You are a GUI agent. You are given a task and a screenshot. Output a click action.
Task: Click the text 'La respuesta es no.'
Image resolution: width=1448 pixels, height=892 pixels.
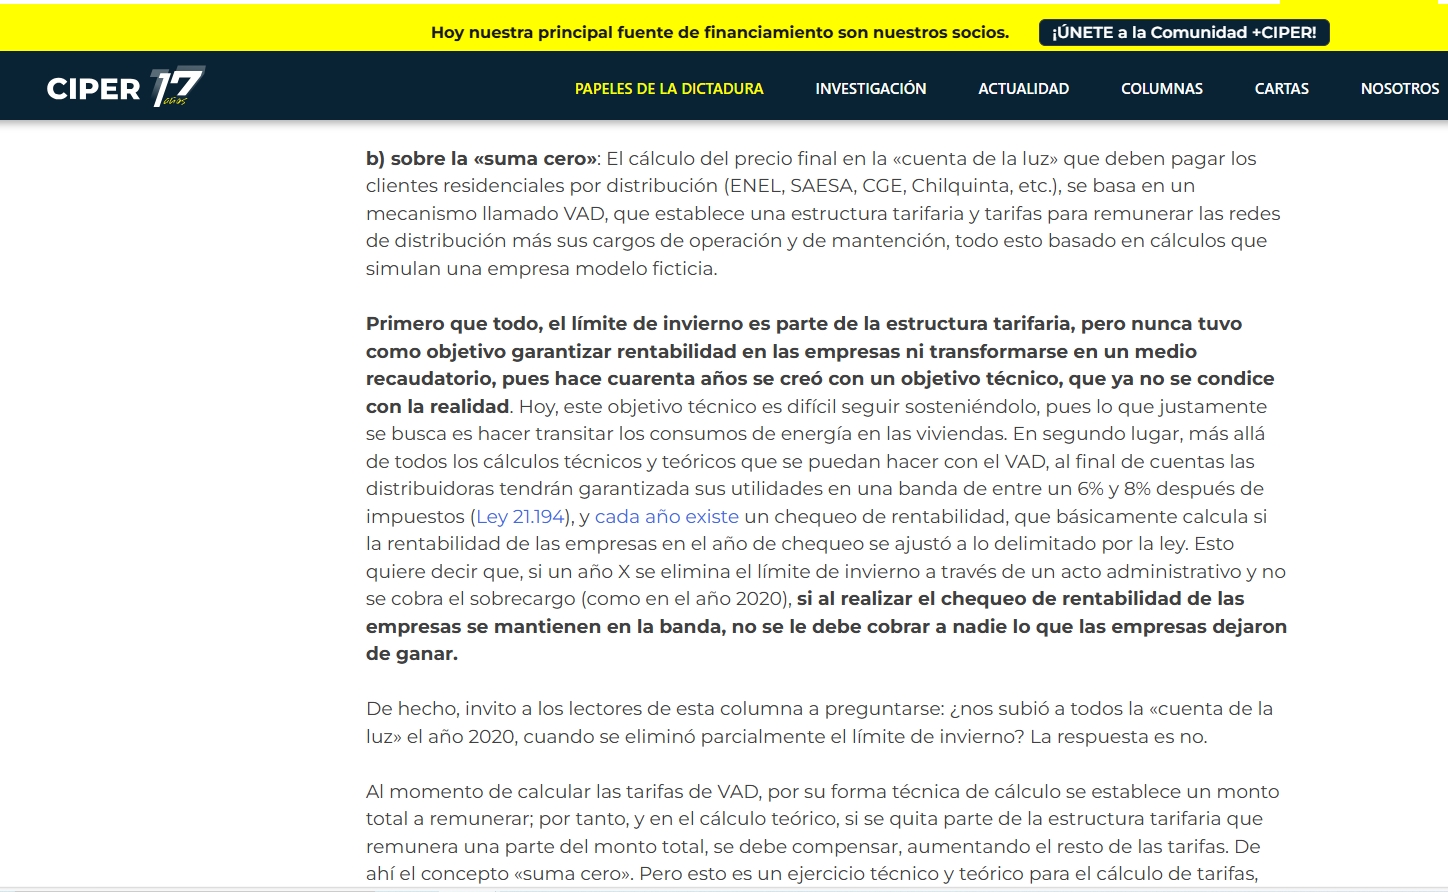pos(1118,736)
